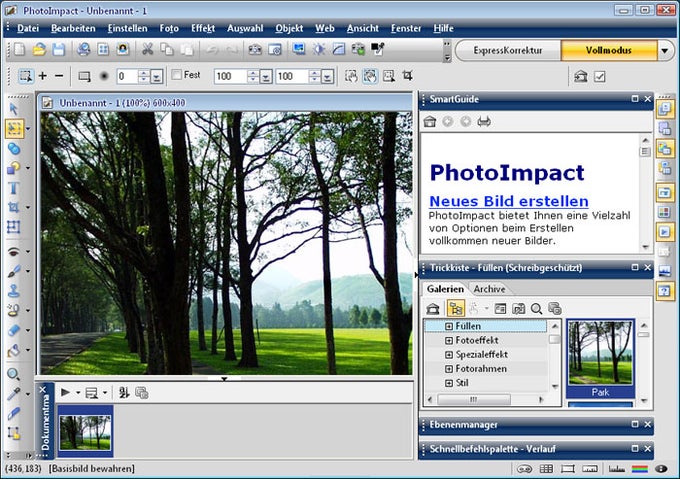Toggle the soft edge circle option
680x479 pixels.
pyautogui.click(x=104, y=76)
